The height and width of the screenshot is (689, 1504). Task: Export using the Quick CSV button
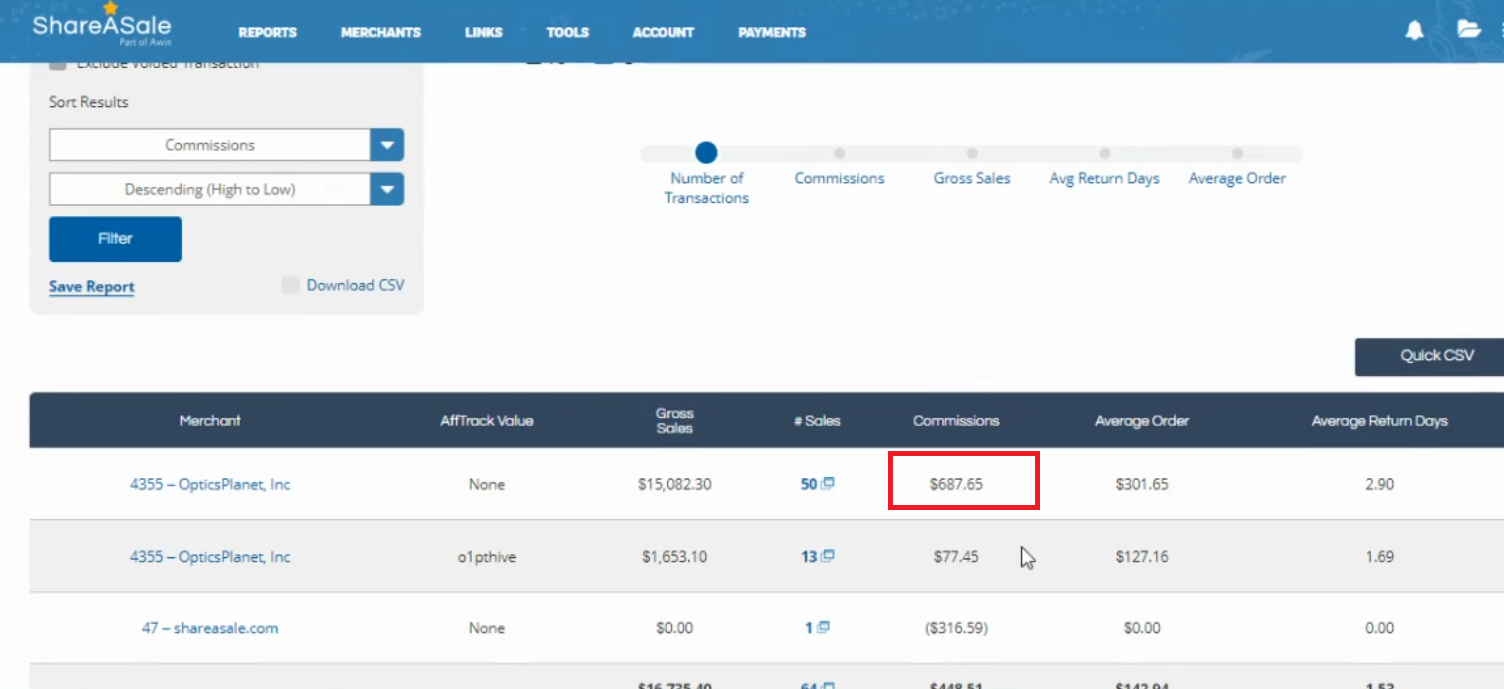[x=1430, y=356]
